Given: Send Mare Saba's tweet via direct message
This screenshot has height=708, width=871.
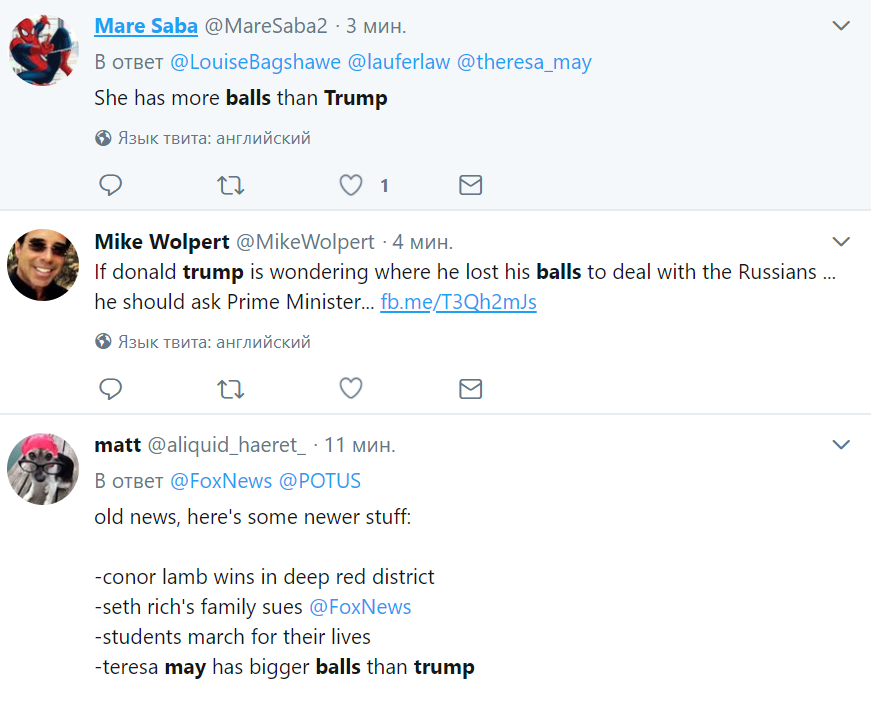Looking at the screenshot, I should (470, 185).
